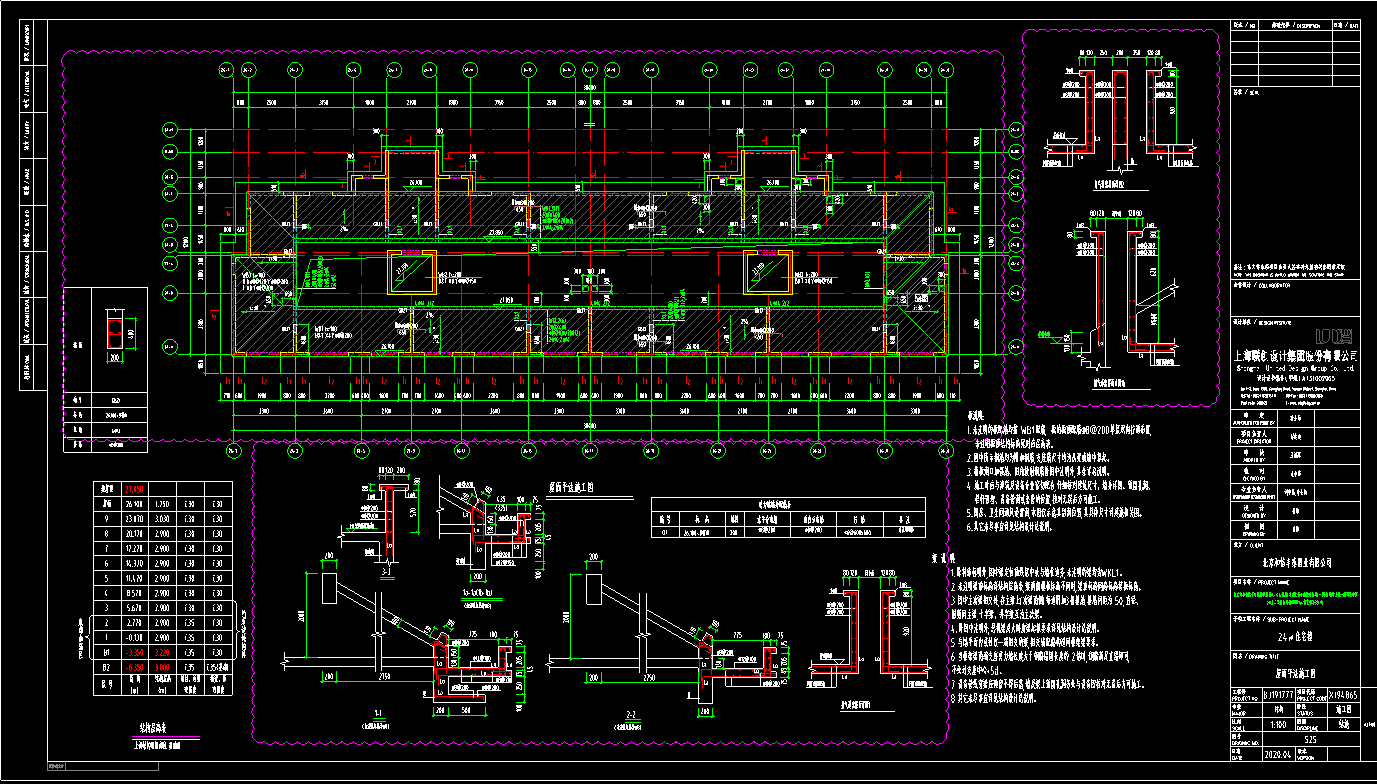Click the elevation 8.570 in floor table
This screenshot has width=1377, height=784.
tap(134, 593)
